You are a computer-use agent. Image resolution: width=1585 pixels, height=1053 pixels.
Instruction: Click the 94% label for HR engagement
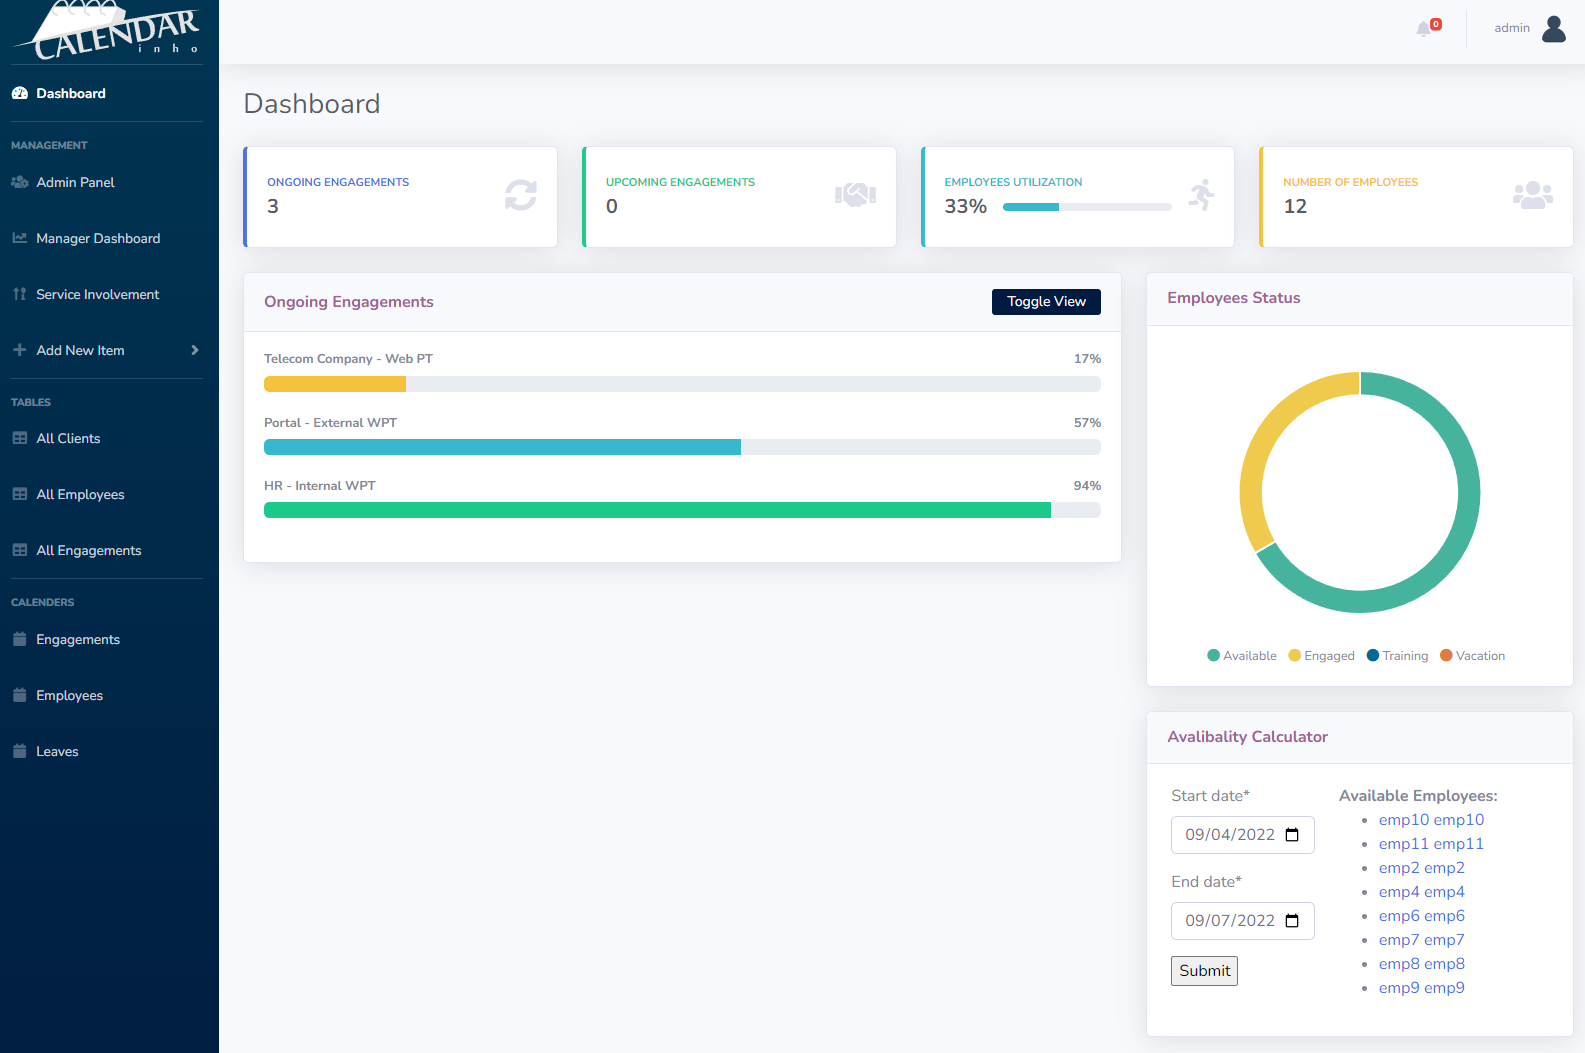click(1087, 486)
